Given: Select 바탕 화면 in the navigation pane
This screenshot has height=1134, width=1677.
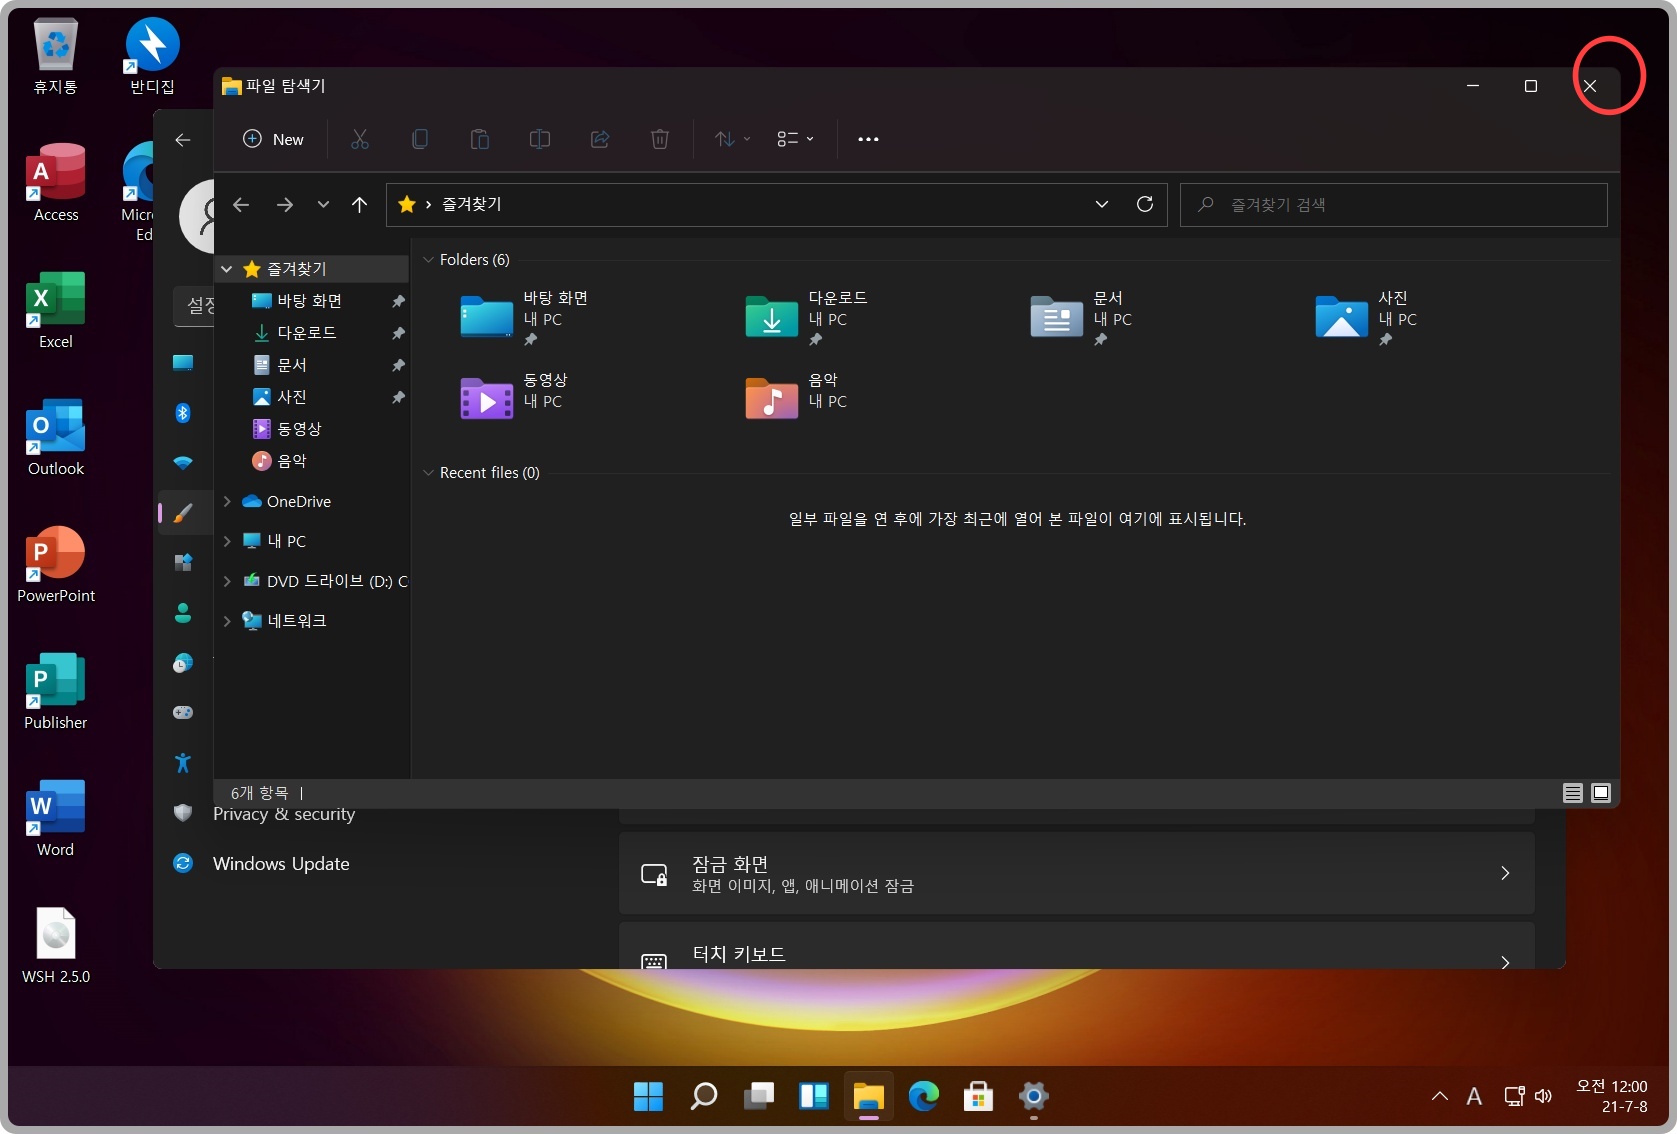Looking at the screenshot, I should click(x=309, y=301).
